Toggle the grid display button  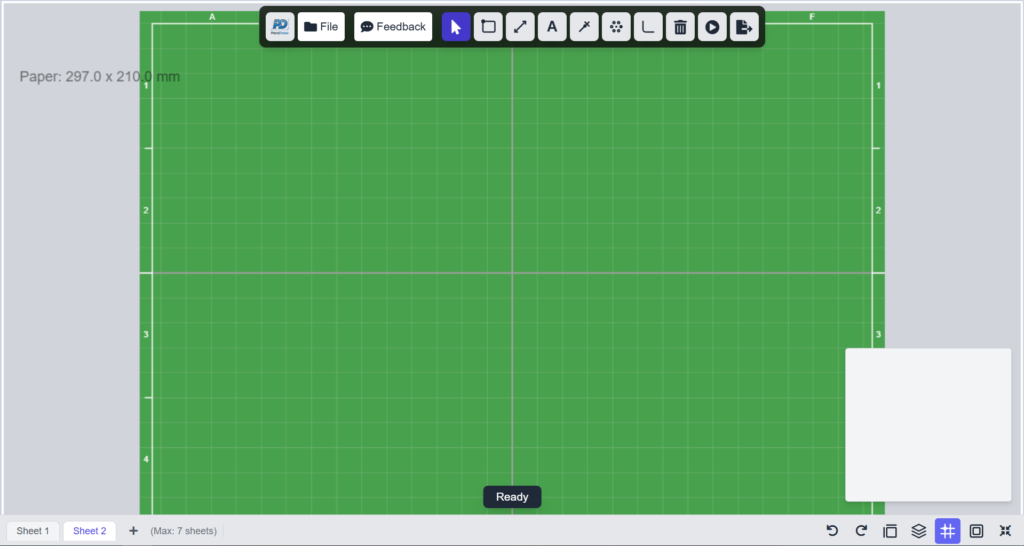click(x=948, y=531)
